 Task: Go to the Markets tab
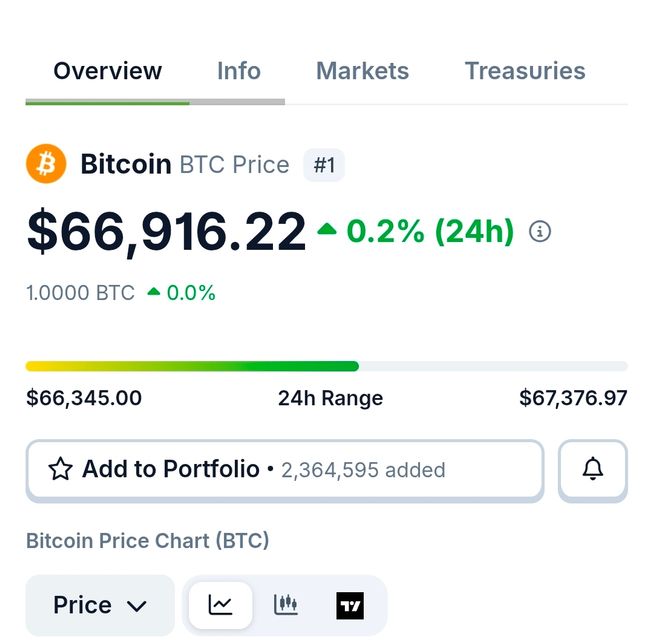pos(362,71)
